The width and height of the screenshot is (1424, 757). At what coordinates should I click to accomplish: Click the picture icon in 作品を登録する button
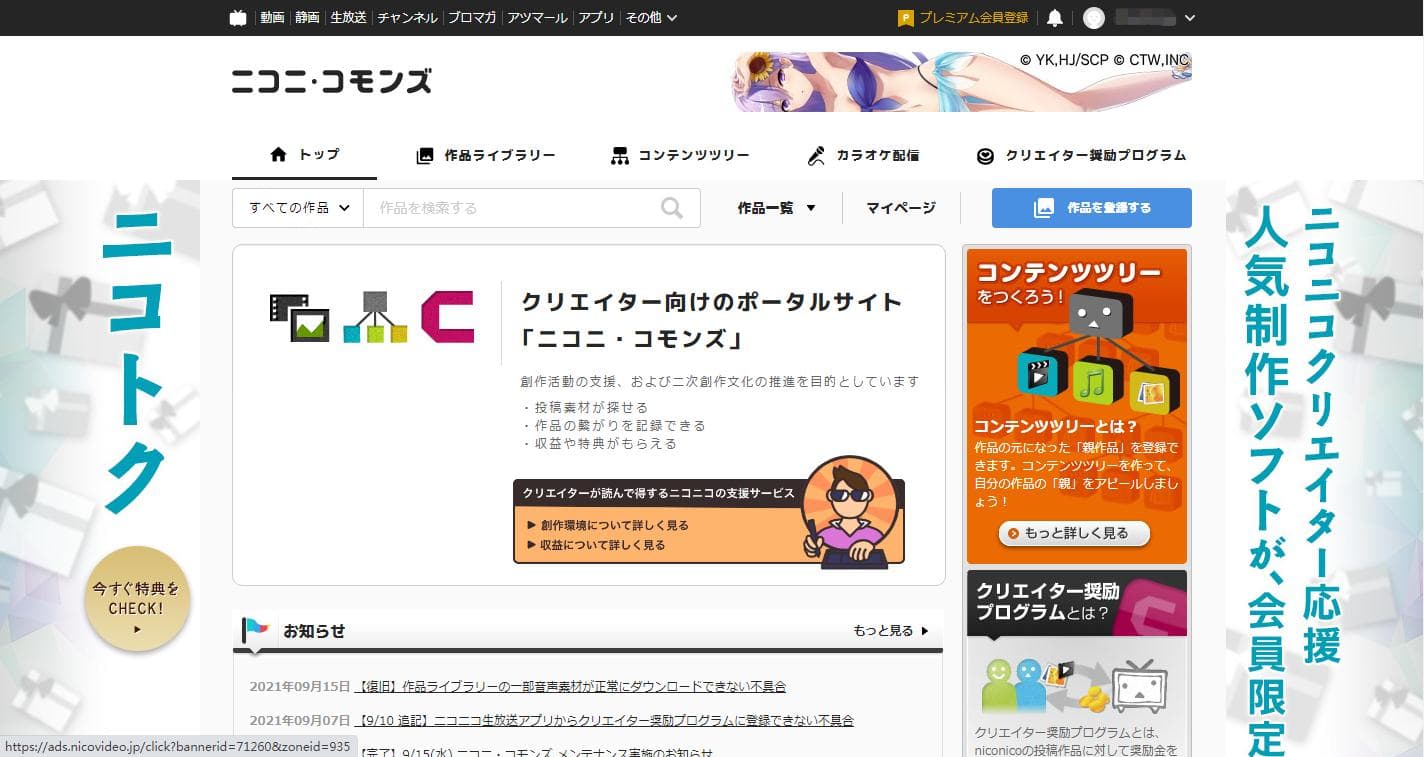click(1044, 208)
